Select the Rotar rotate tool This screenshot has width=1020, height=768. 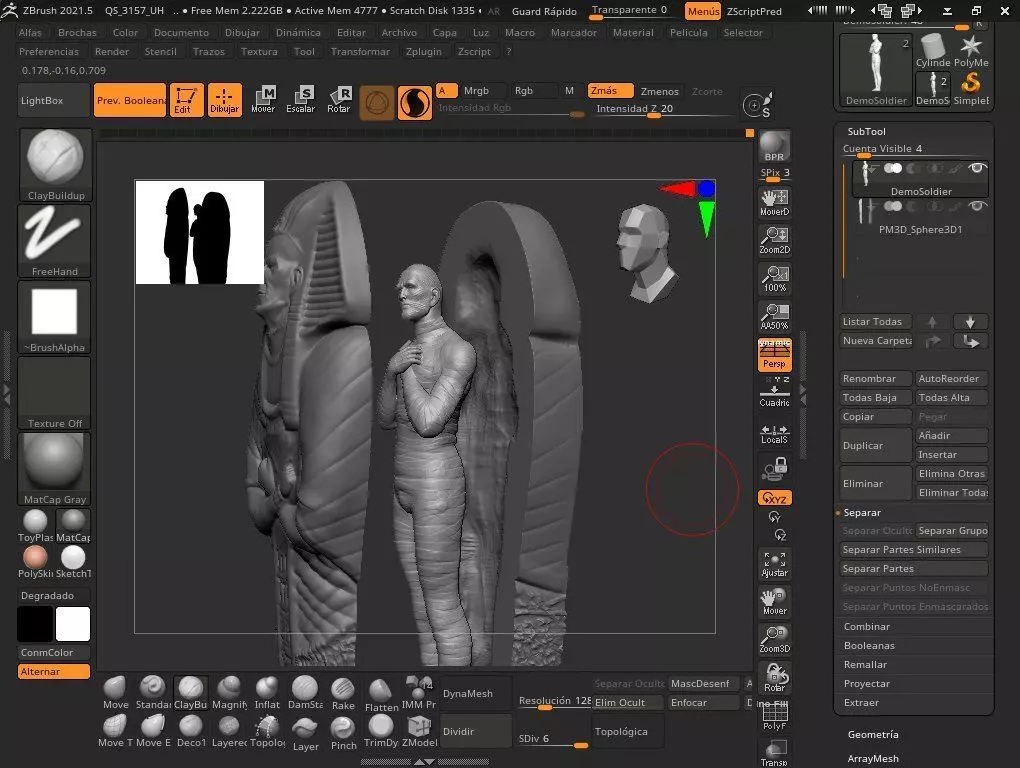coord(339,100)
